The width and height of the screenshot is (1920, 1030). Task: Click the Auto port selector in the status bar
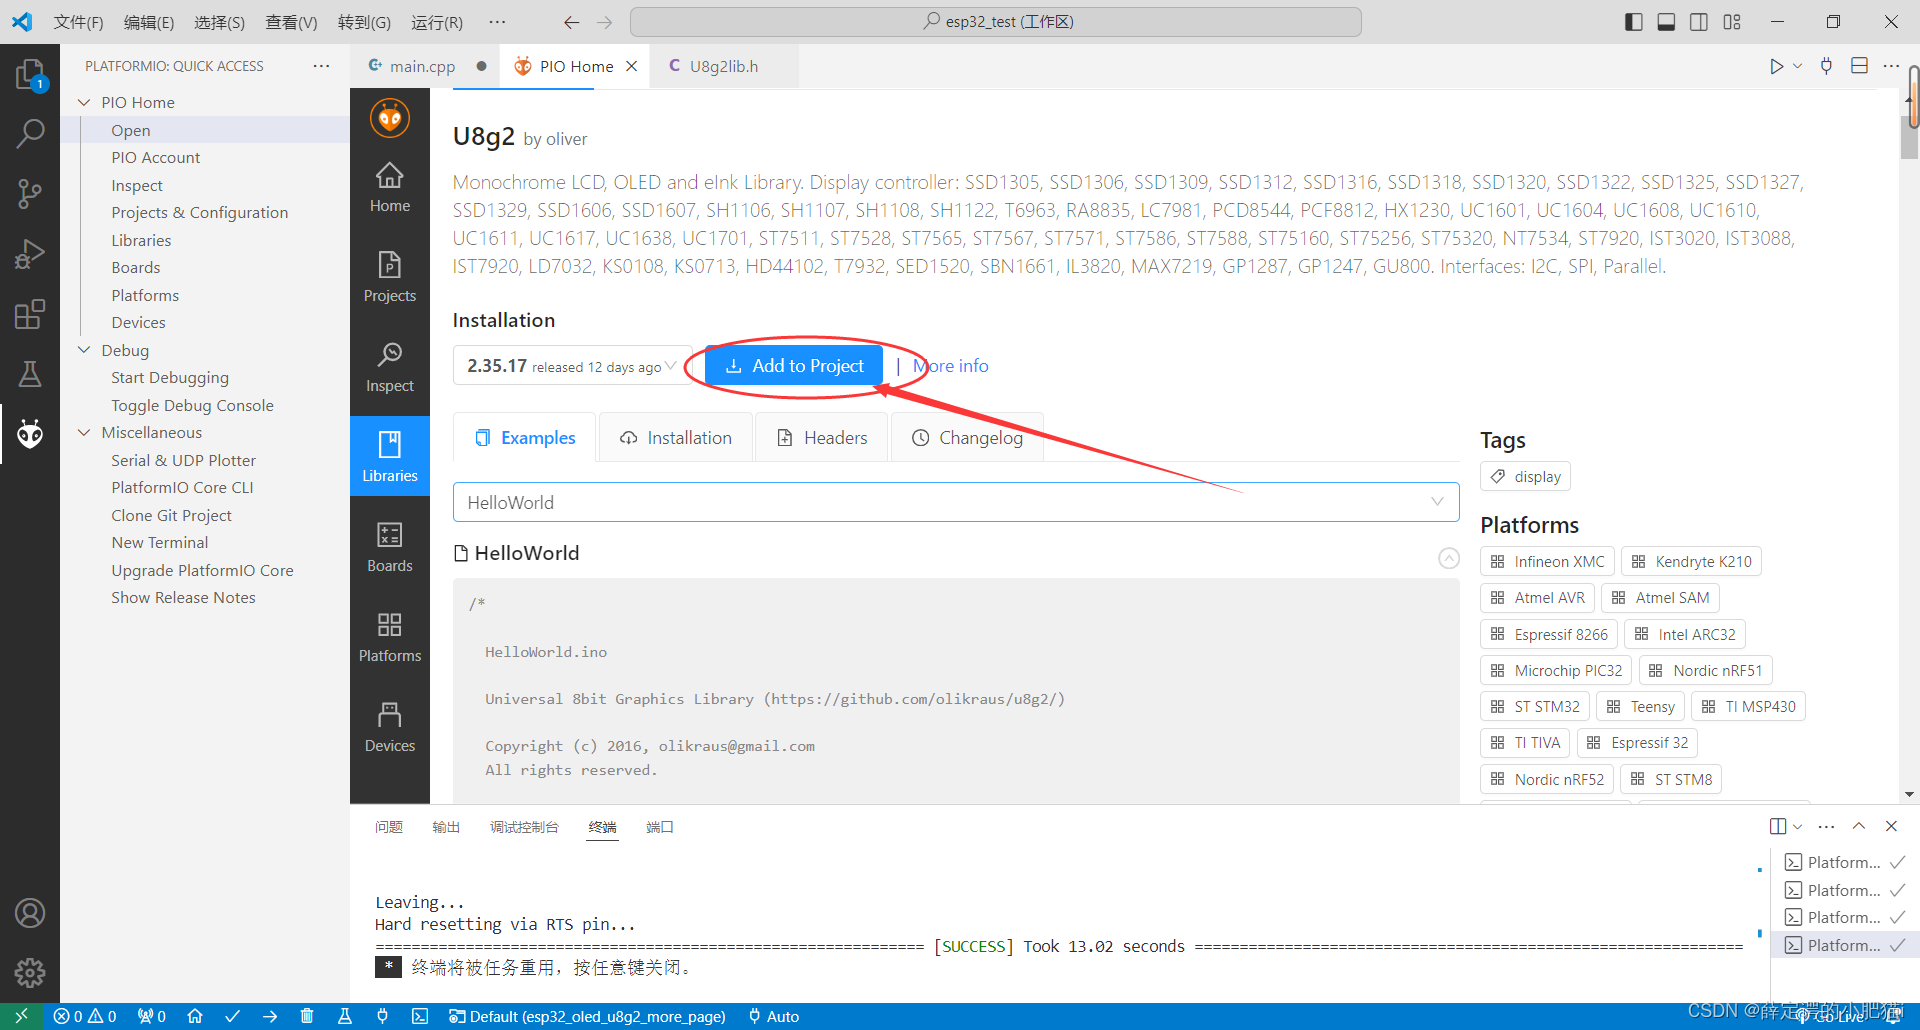(x=774, y=1016)
